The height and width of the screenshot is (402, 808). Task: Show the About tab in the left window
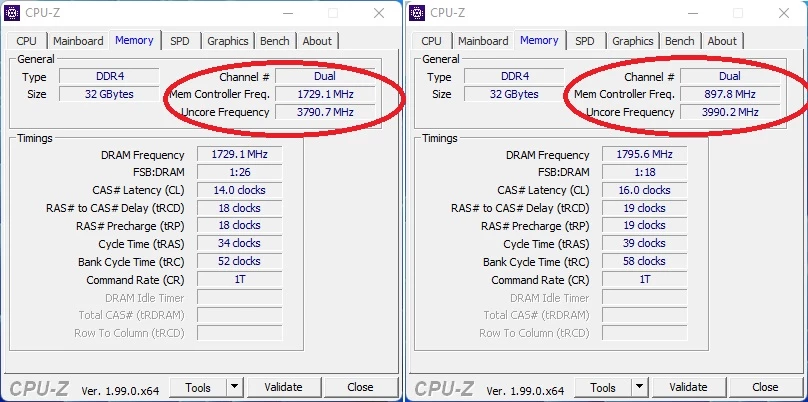pos(317,41)
